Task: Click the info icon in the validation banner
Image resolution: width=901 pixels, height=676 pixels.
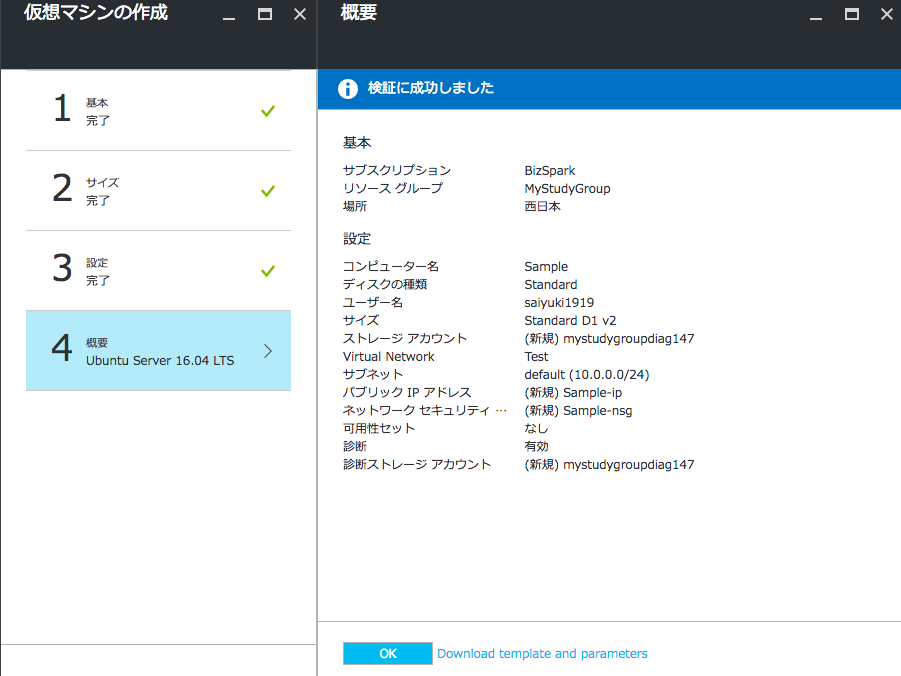Action: pyautogui.click(x=347, y=88)
